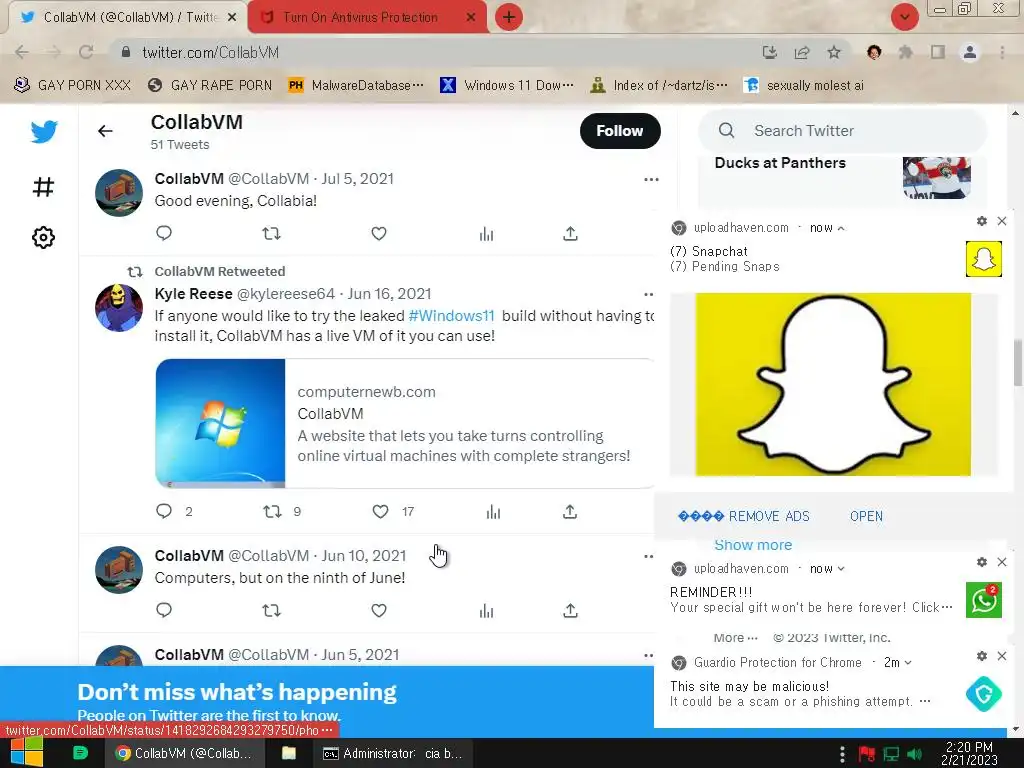The height and width of the screenshot is (768, 1024).
Task: Reply to the 'Good evening, Collabia!' tweet
Action: [164, 233]
